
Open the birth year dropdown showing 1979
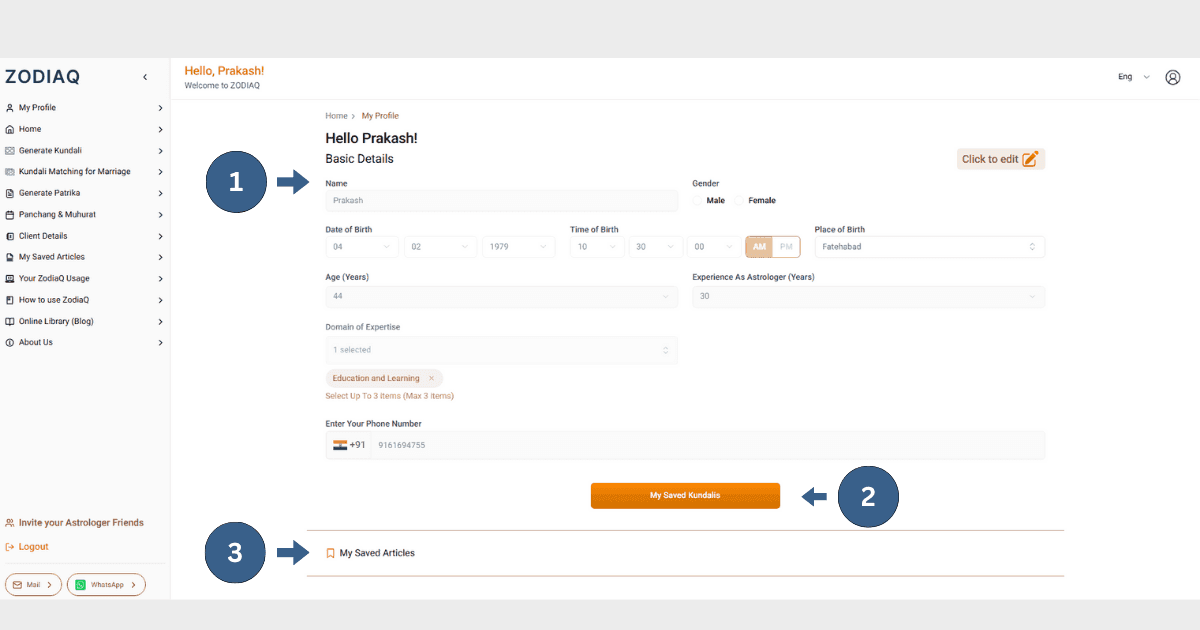pyautogui.click(x=518, y=247)
